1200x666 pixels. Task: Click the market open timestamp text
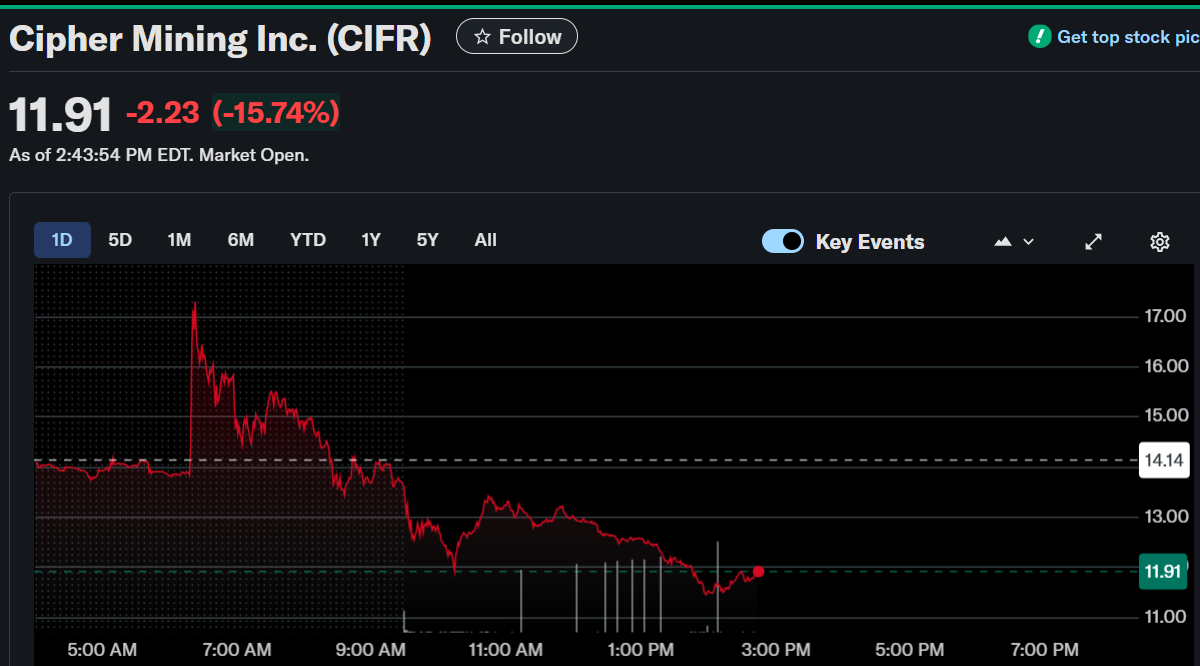(x=159, y=155)
